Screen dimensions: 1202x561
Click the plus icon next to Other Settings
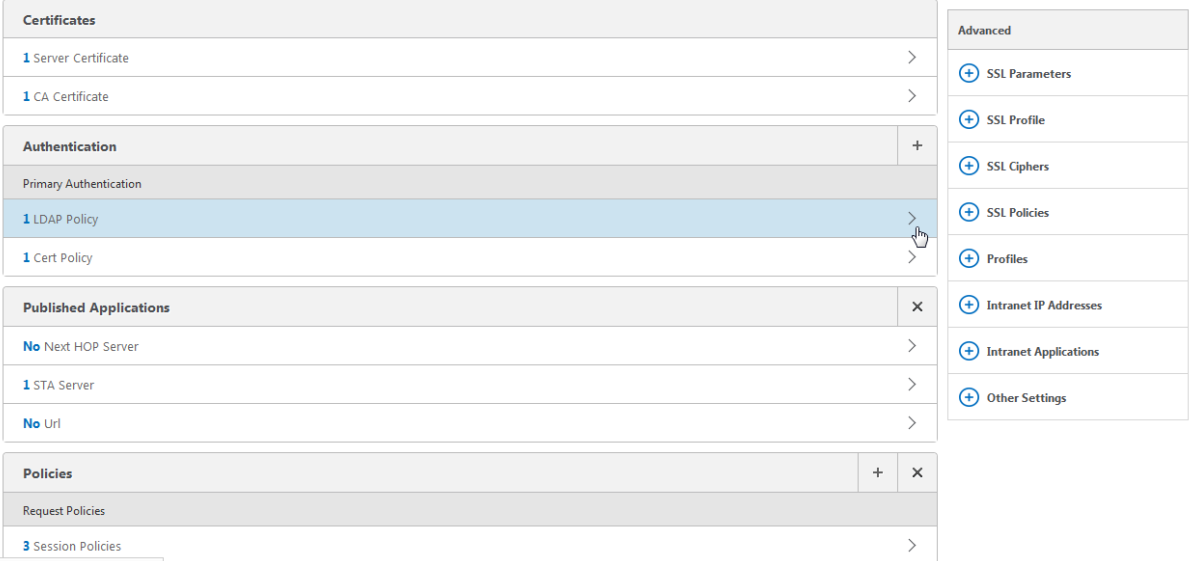click(968, 397)
